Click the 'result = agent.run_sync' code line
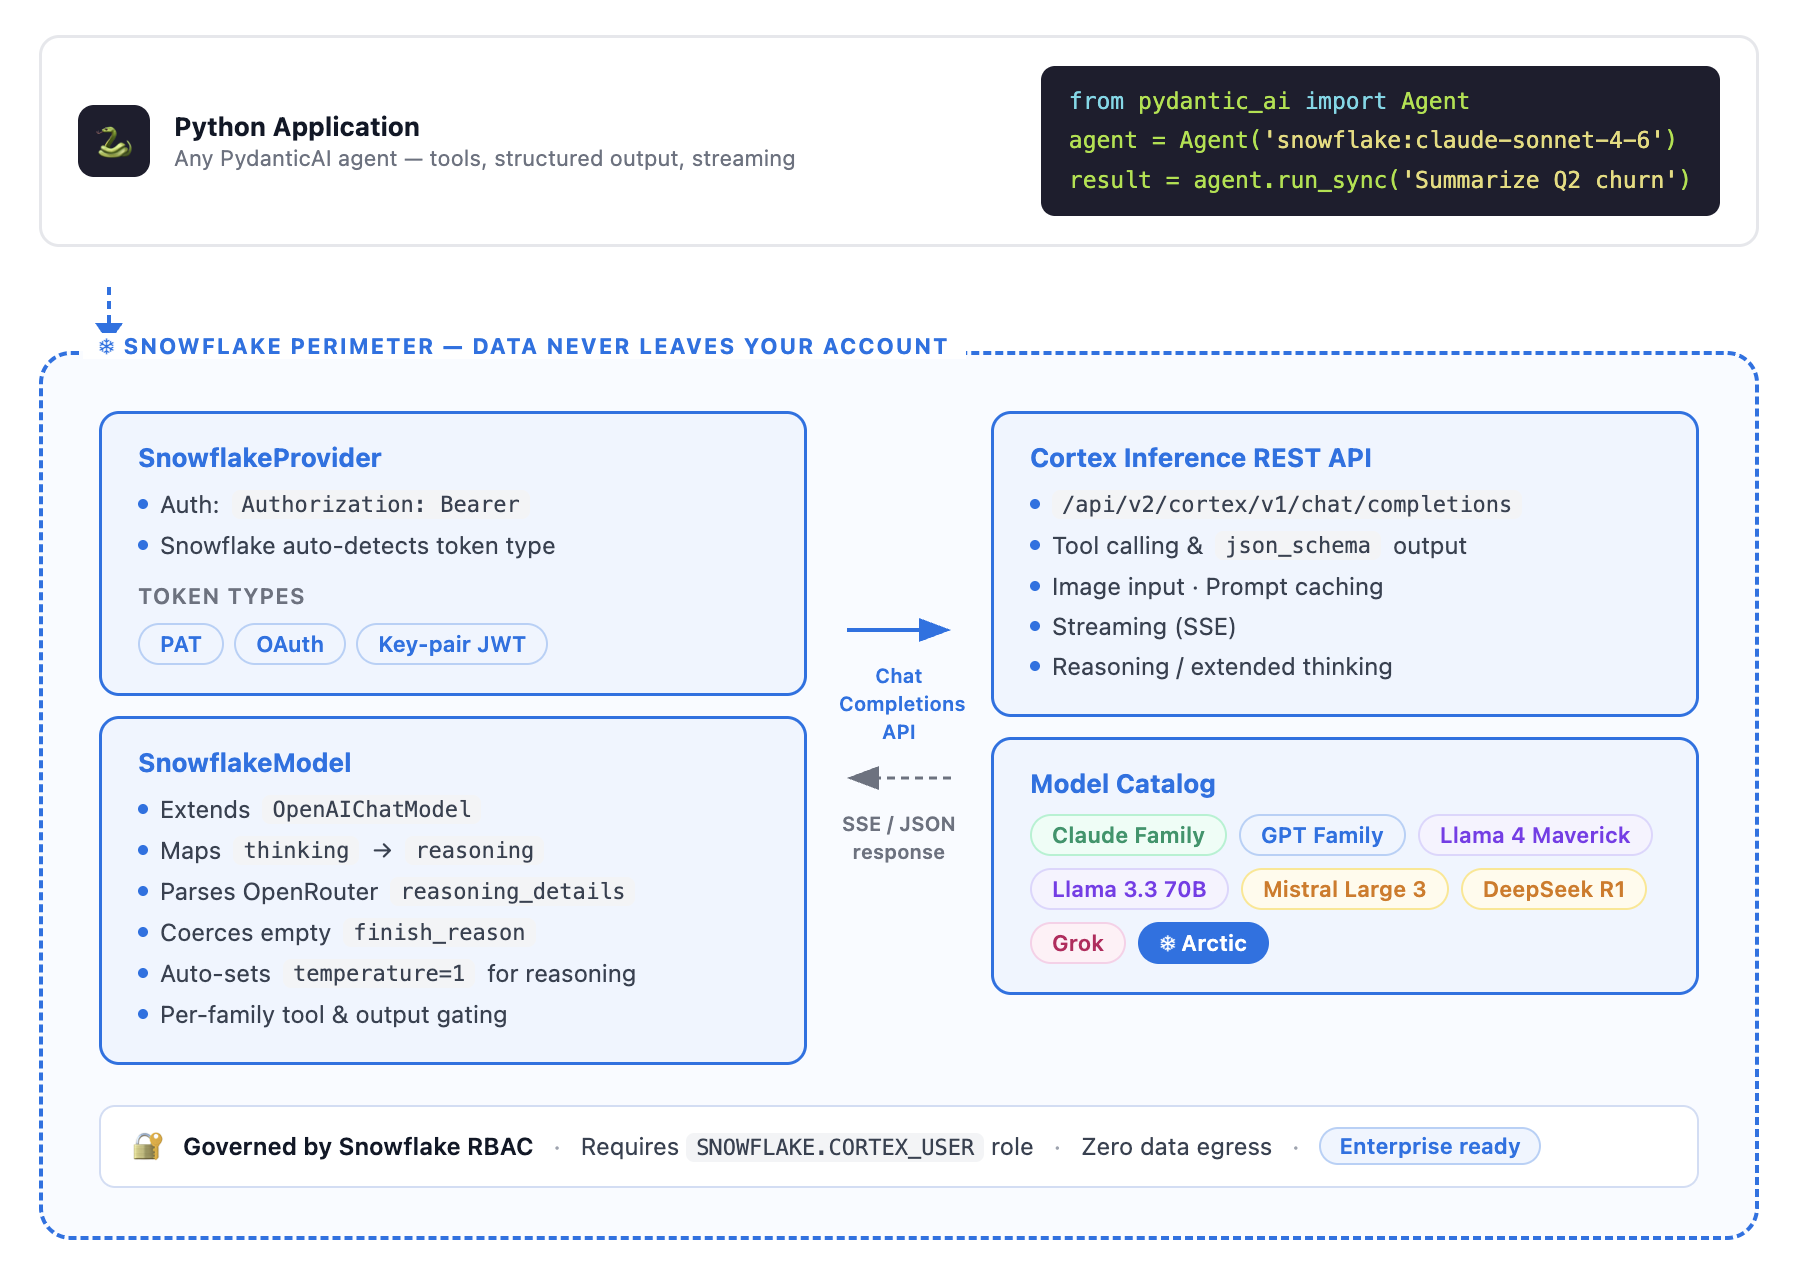1796x1276 pixels. pos(1380,180)
